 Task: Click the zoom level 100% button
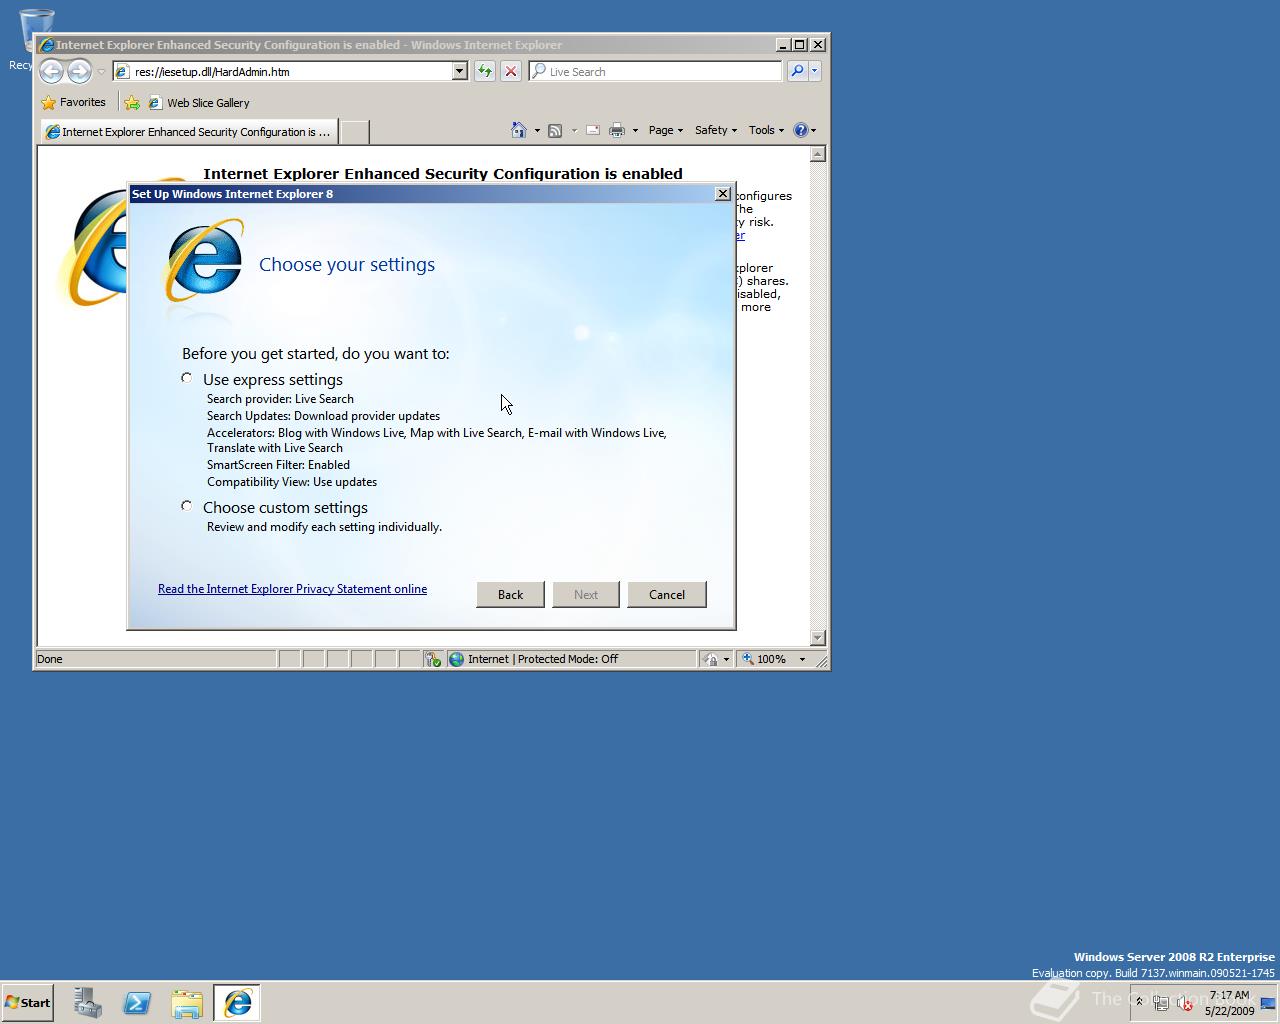[765, 659]
